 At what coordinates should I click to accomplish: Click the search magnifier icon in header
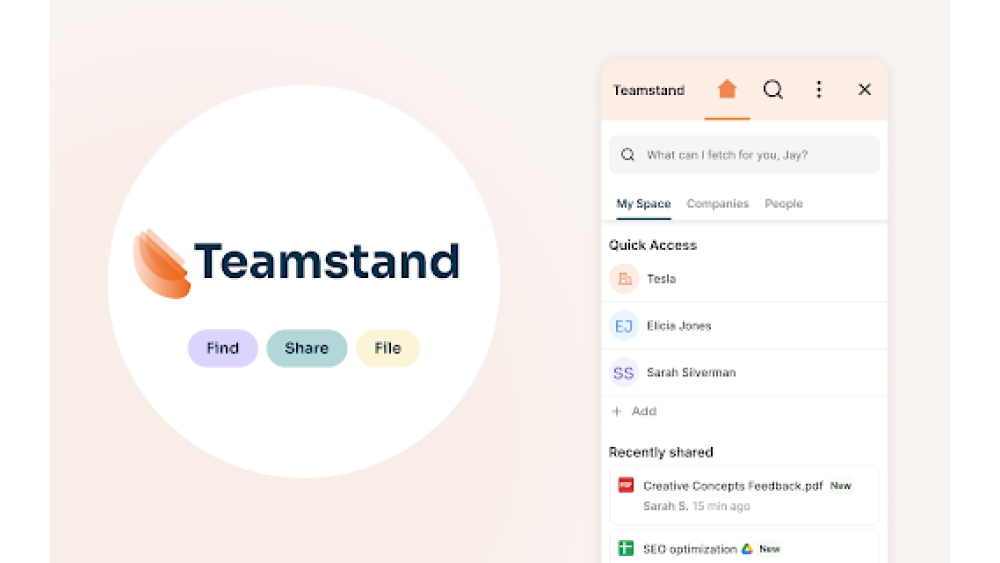click(x=773, y=89)
